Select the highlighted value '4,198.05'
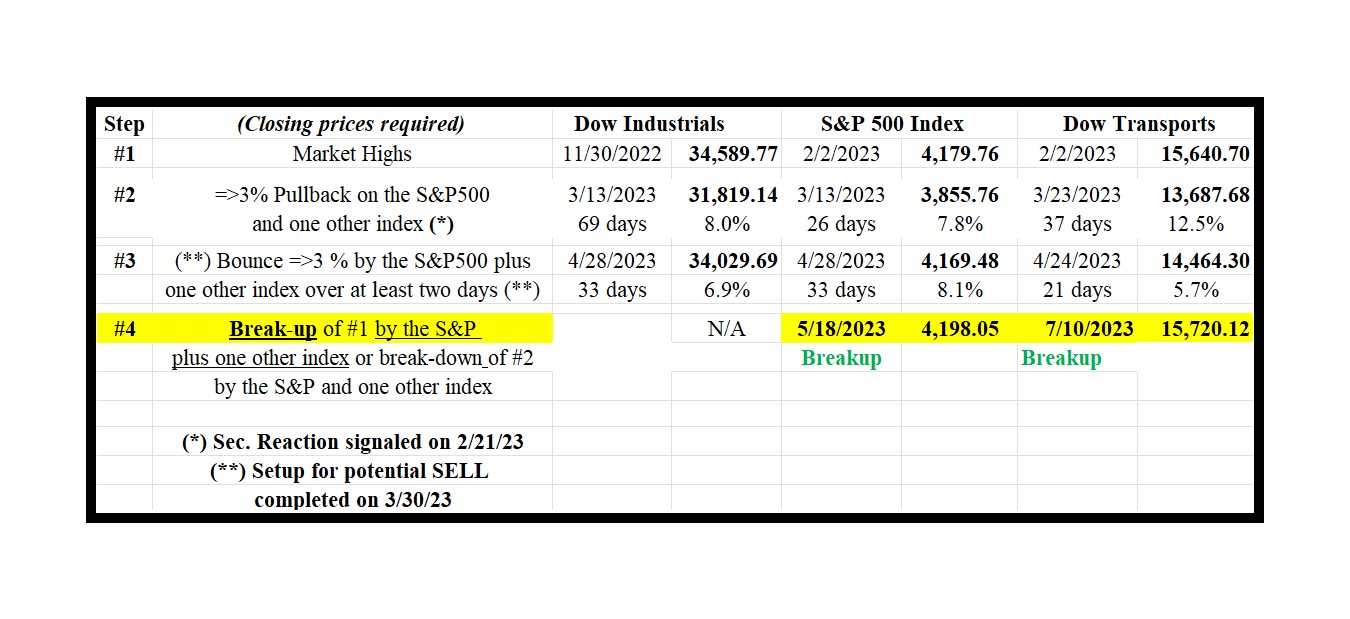 tap(959, 329)
